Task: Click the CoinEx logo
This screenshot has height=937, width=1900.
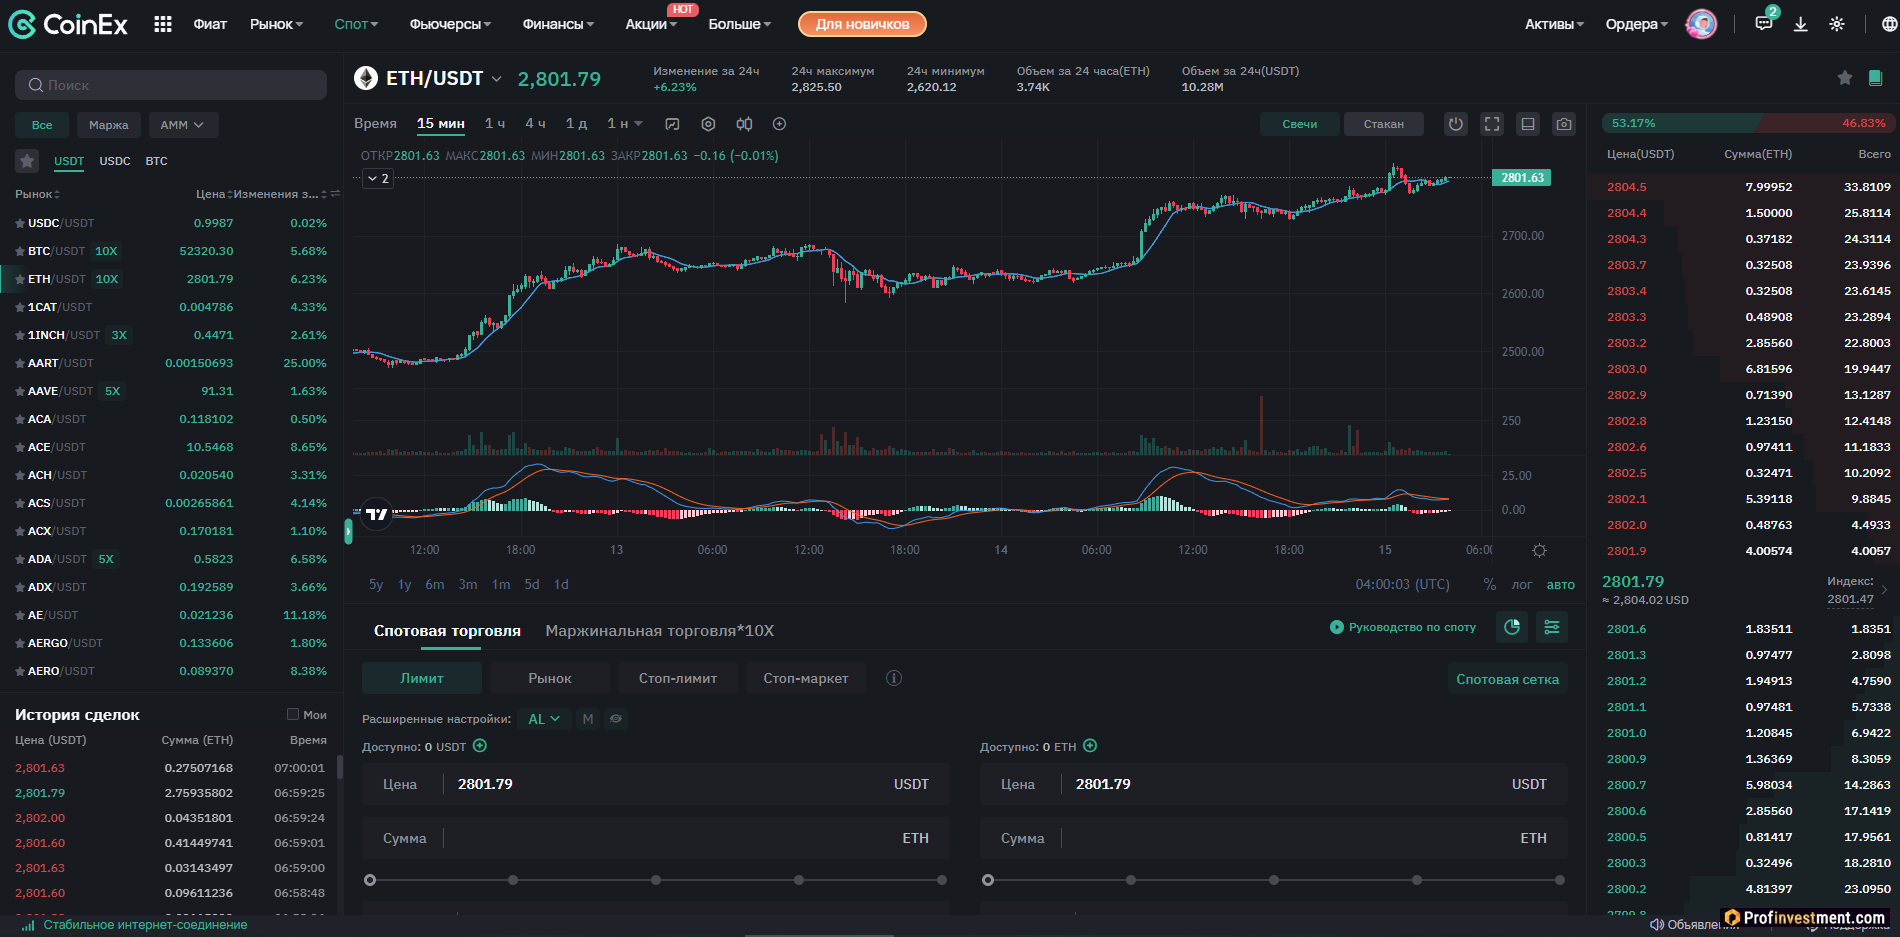Action: (68, 24)
